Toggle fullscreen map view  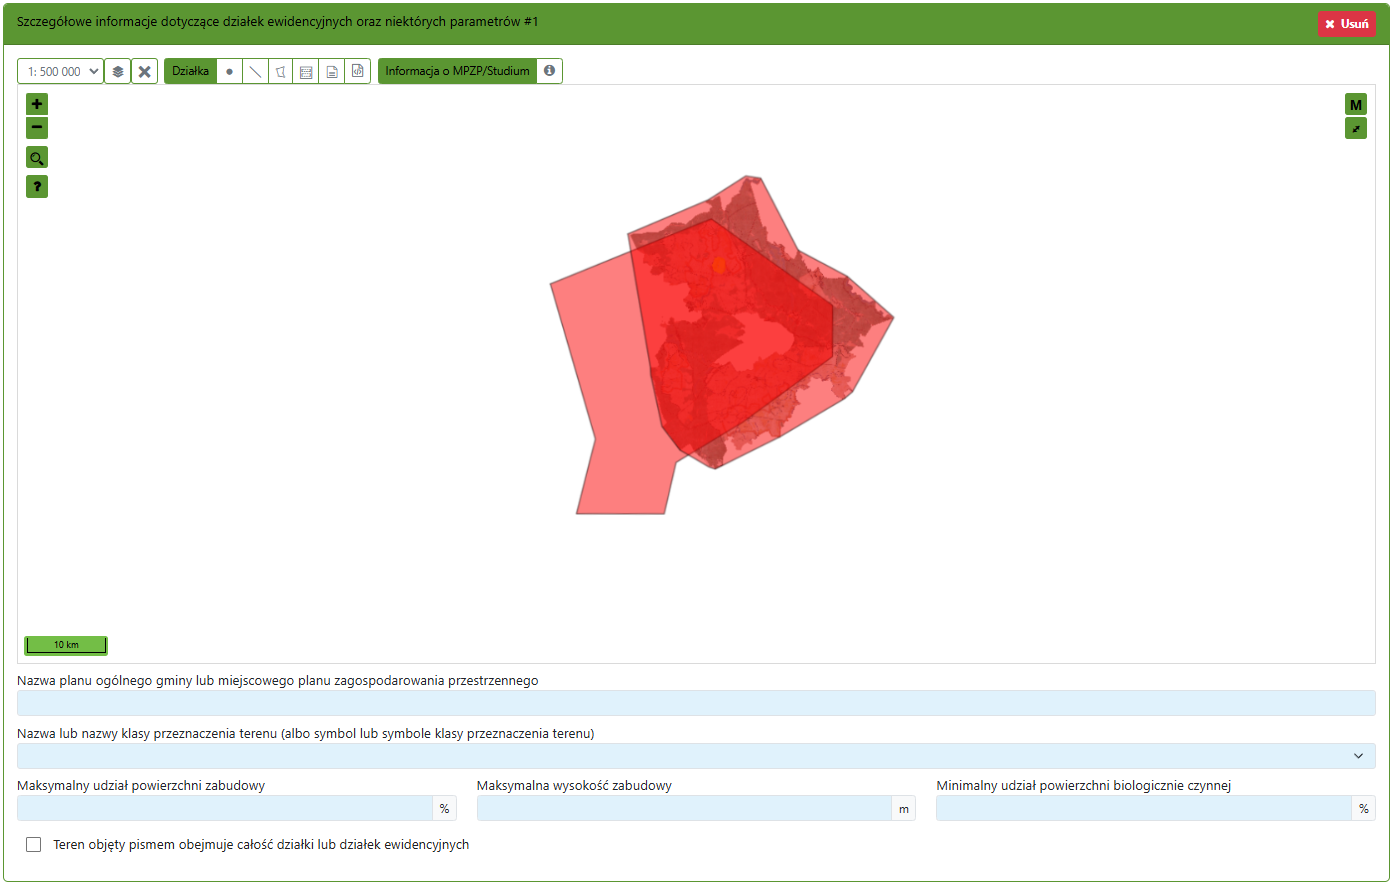point(1356,128)
